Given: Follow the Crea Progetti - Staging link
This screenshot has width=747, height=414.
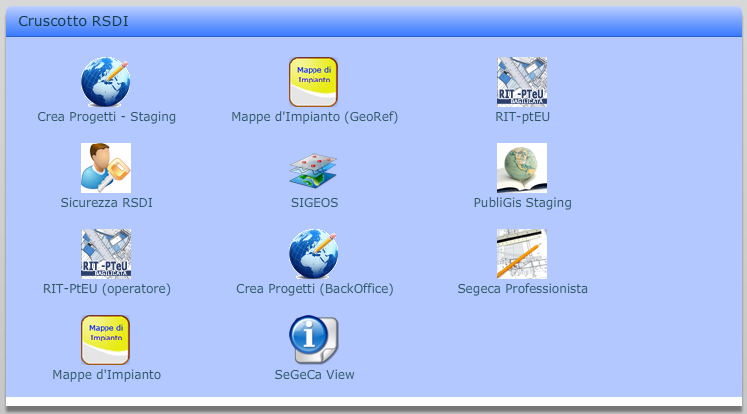Looking at the screenshot, I should click(107, 117).
